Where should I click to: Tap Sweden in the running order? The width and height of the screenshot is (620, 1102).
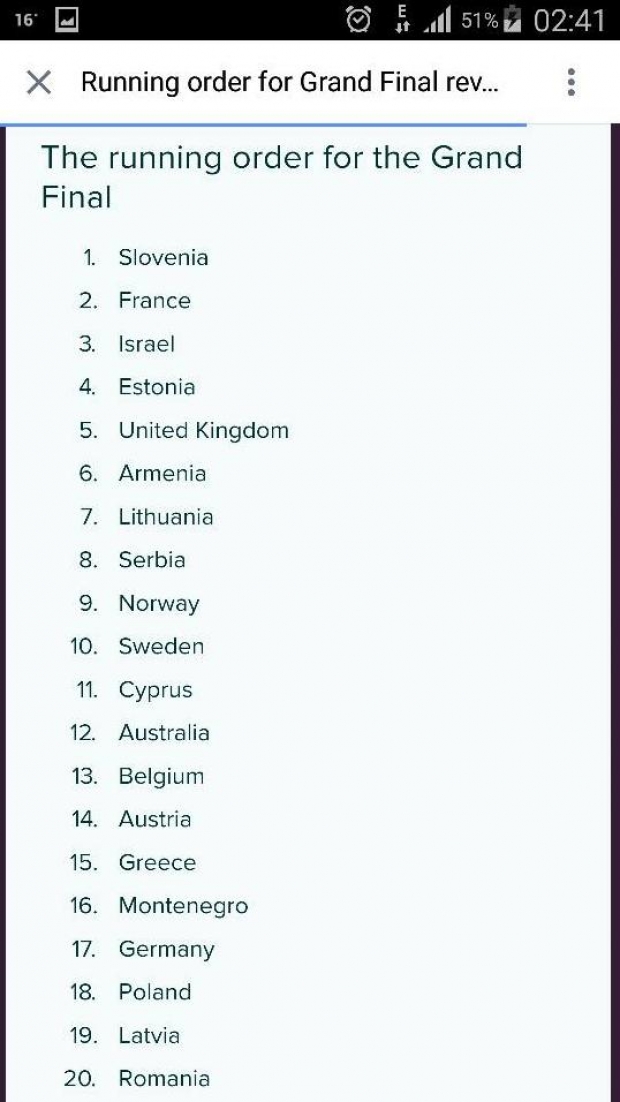pyautogui.click(x=161, y=646)
